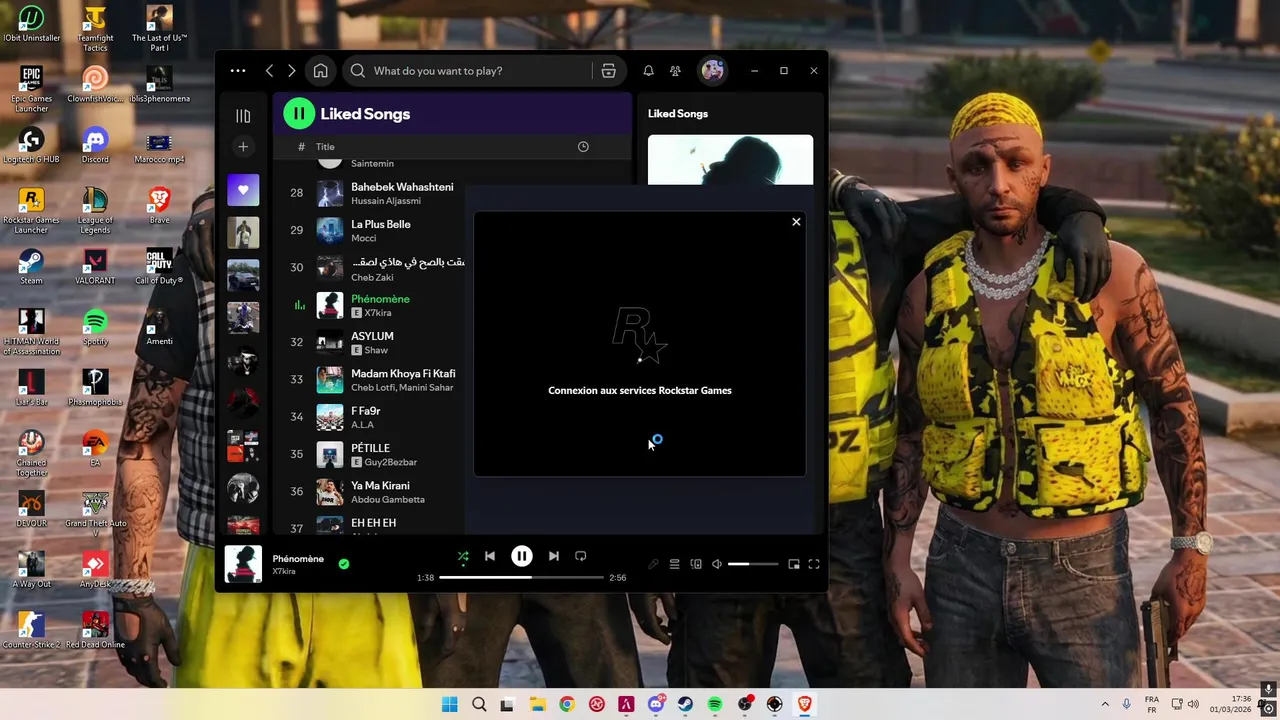1280x720 pixels.
Task: Go forward in Spotify navigation
Action: tap(291, 71)
